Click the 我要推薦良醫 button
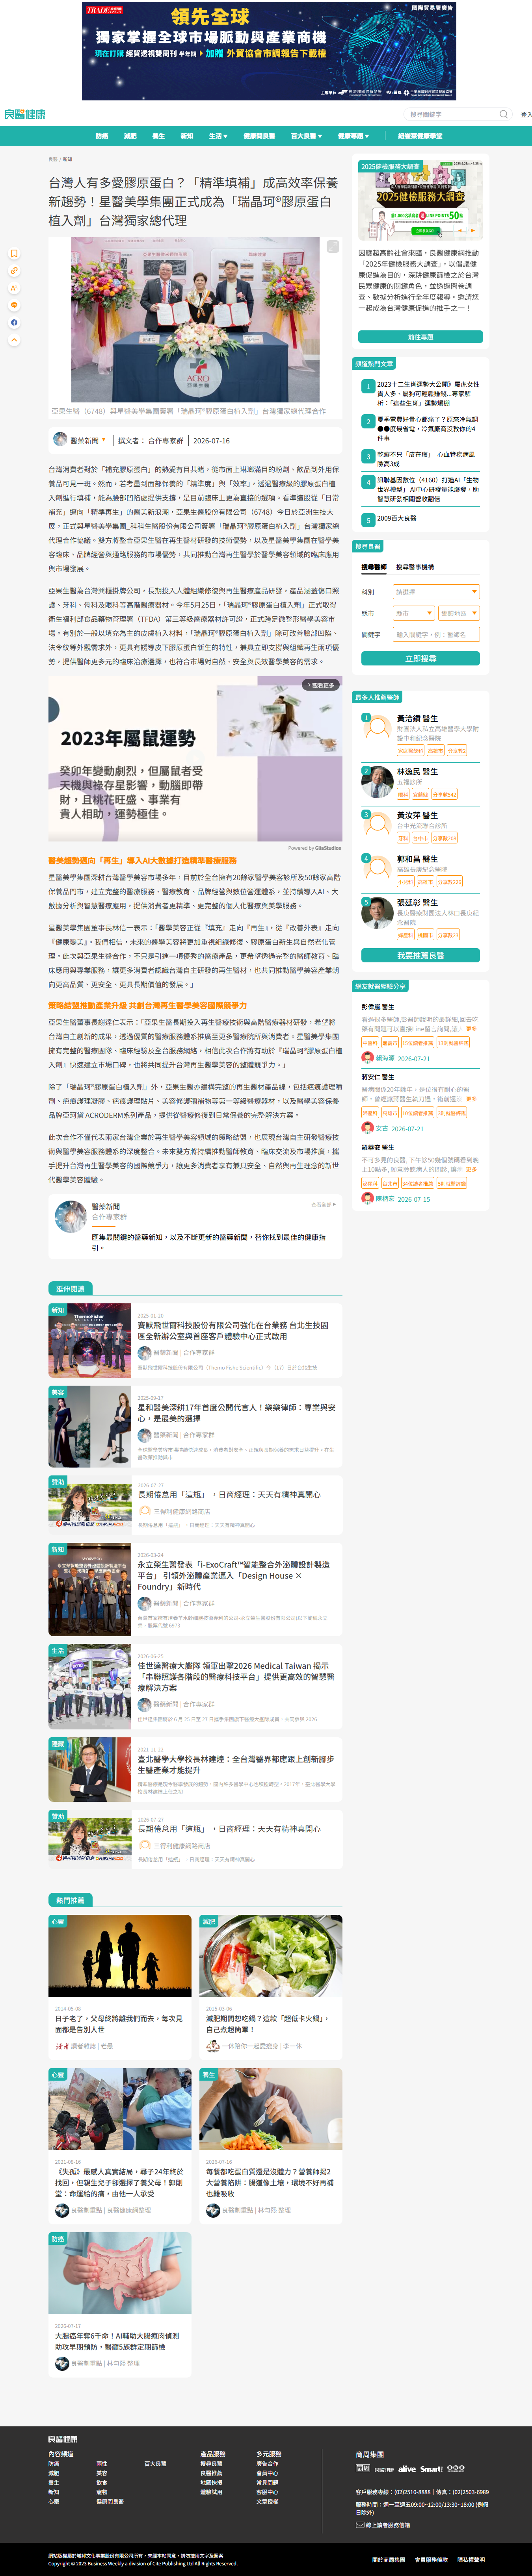532x2576 pixels. tap(420, 955)
